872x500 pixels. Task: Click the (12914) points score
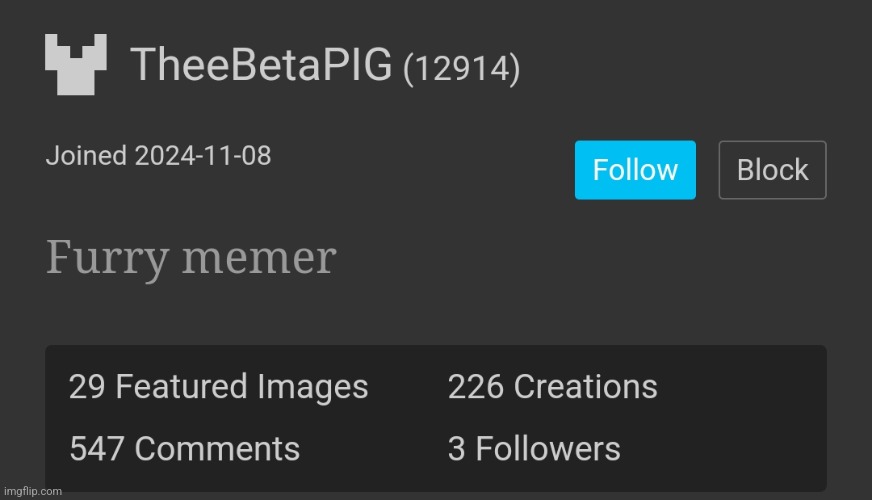click(x=461, y=69)
